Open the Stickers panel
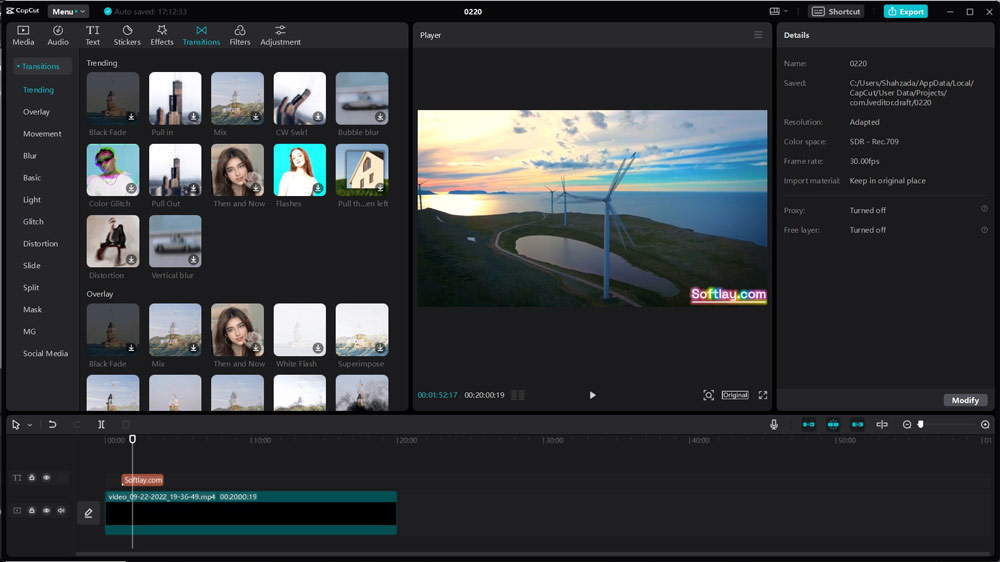1000x562 pixels. [127, 35]
